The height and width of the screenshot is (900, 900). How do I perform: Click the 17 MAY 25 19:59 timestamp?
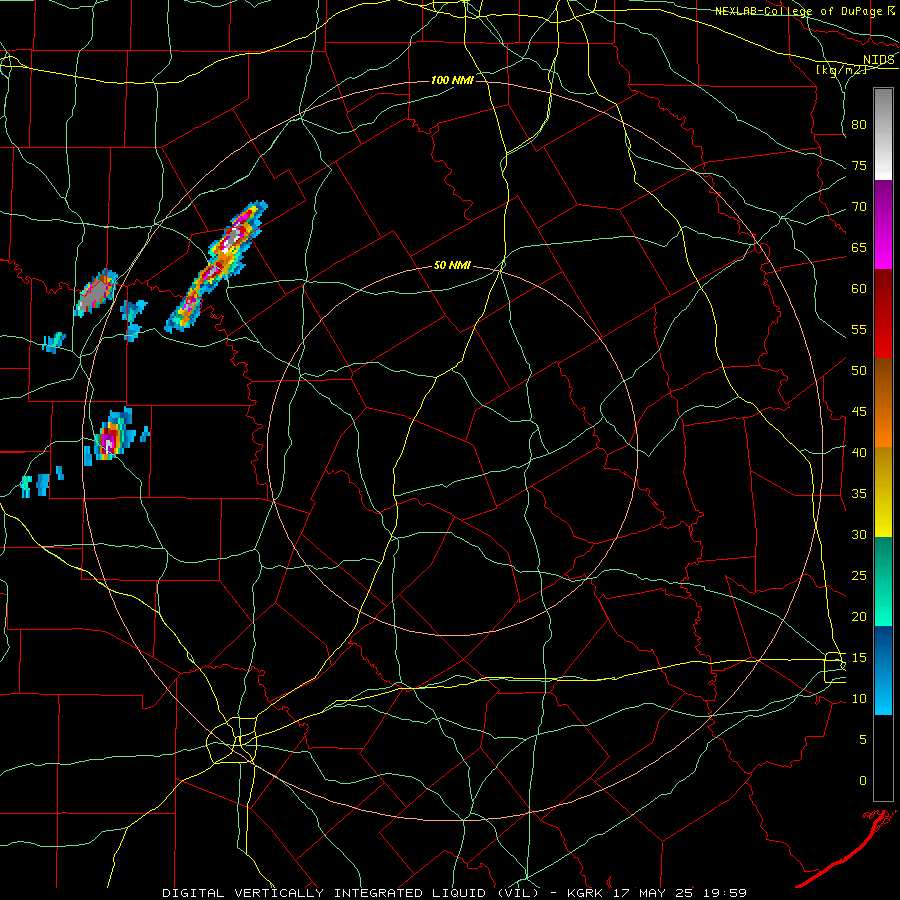[x=681, y=893]
